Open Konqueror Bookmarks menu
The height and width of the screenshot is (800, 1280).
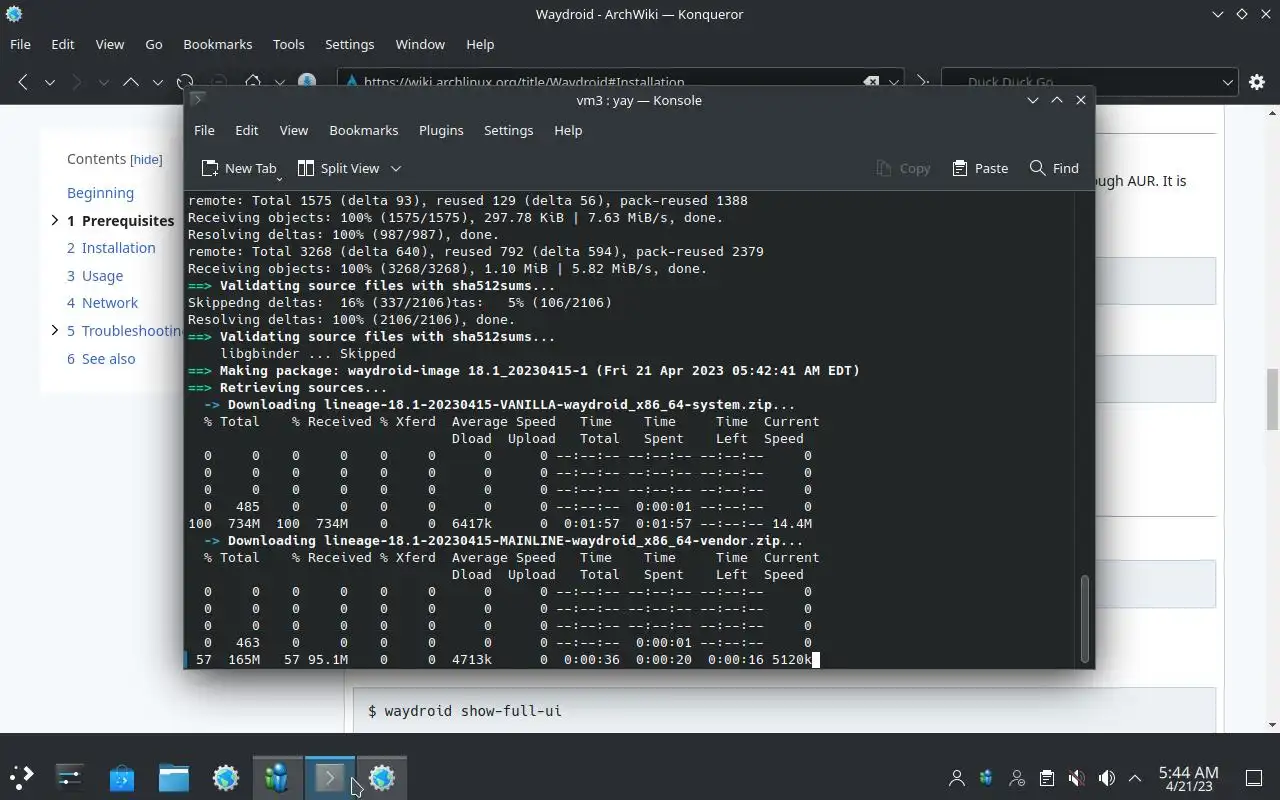pos(217,44)
